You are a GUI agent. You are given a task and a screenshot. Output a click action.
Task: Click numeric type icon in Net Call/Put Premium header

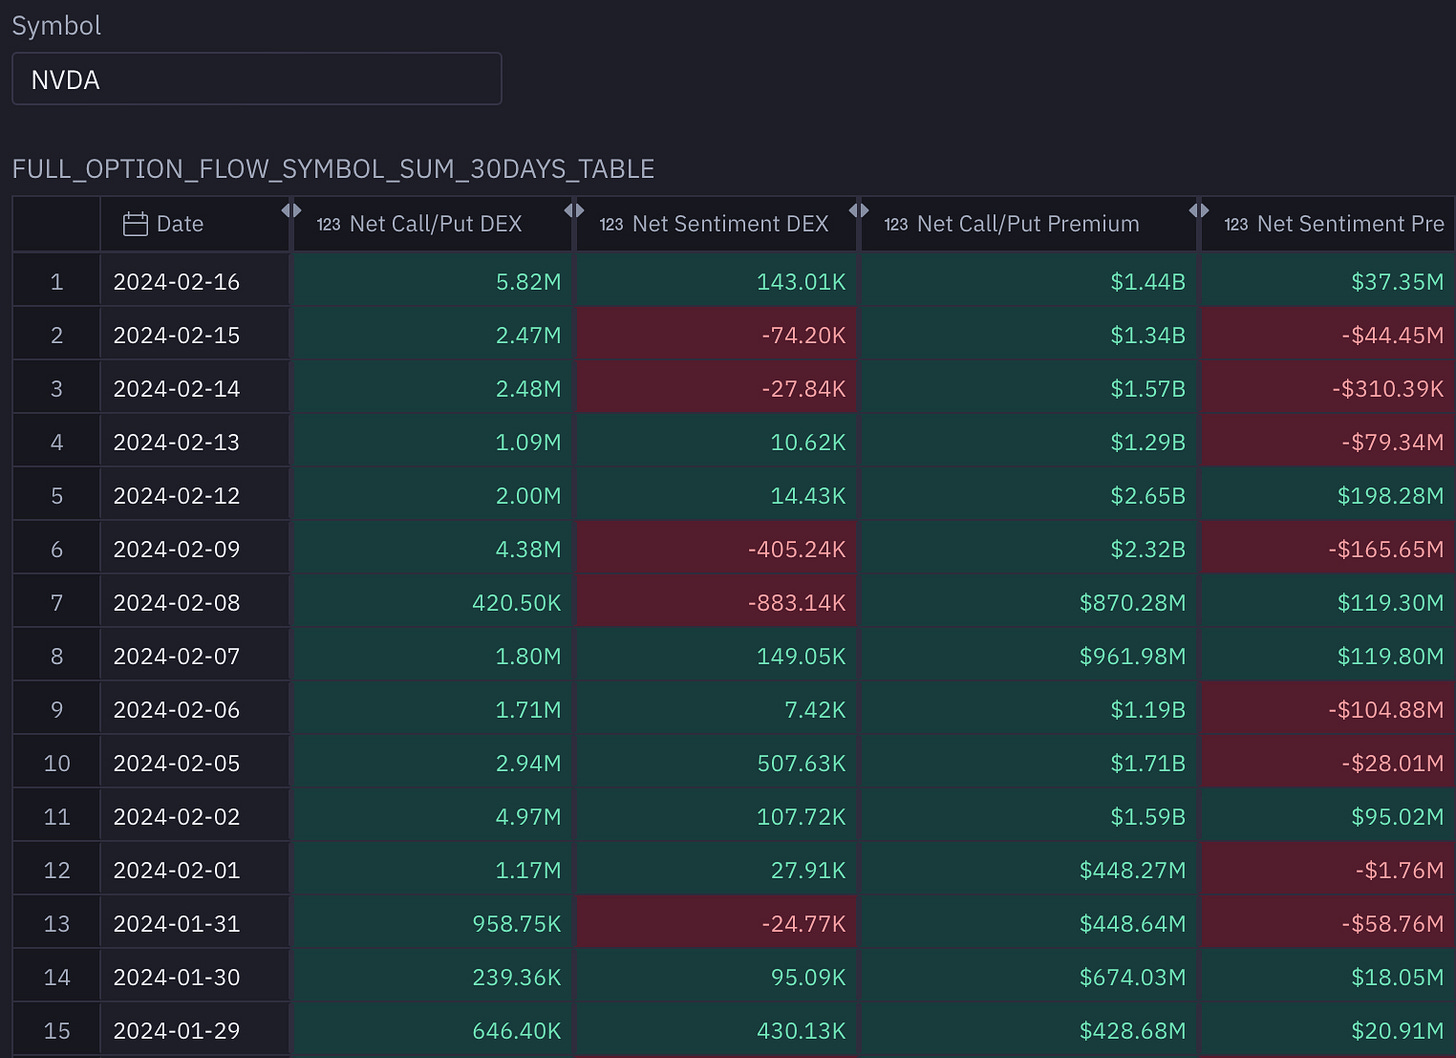click(896, 224)
